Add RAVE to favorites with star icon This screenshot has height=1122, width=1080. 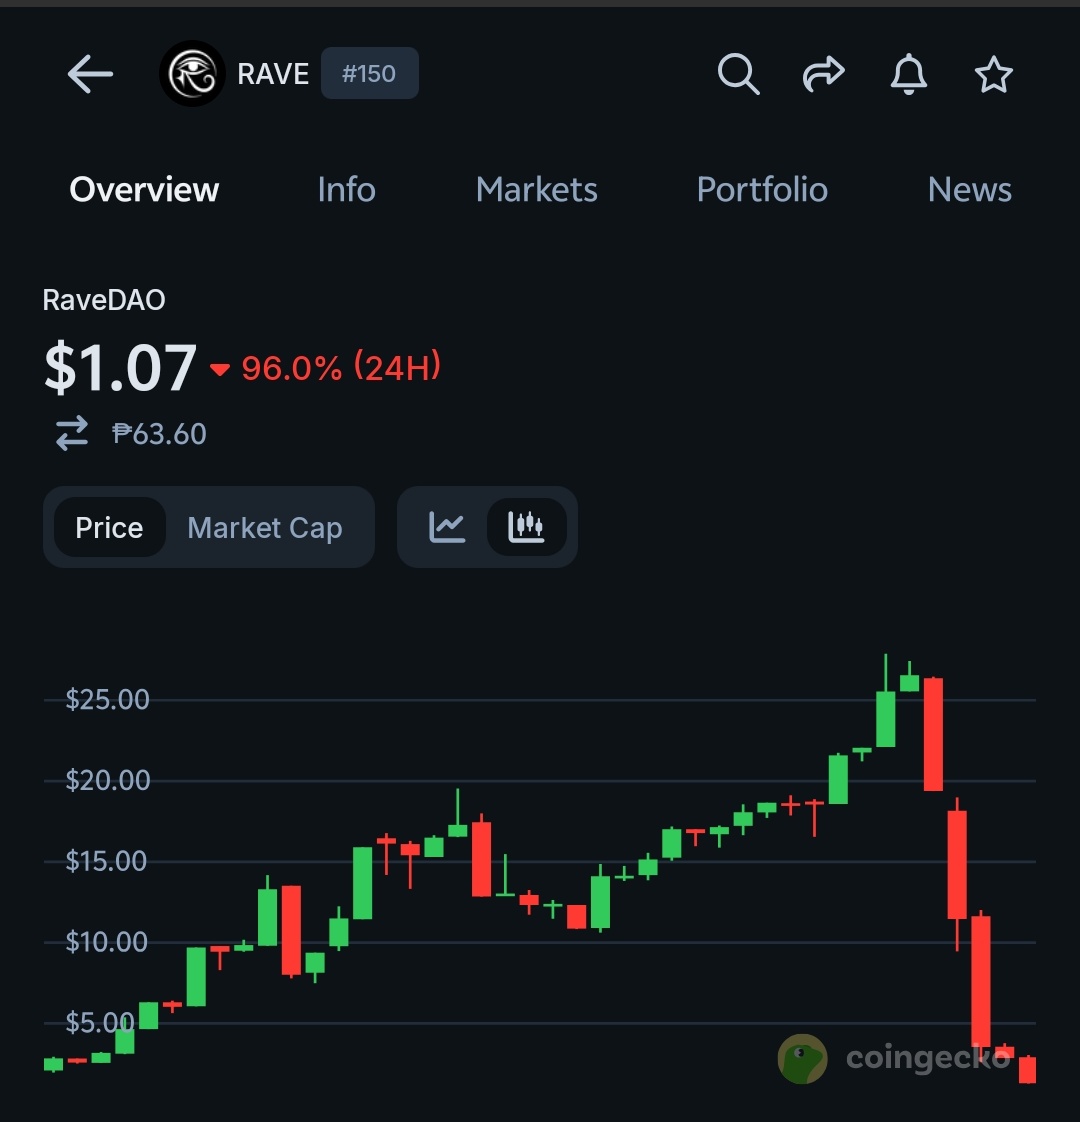[x=993, y=74]
